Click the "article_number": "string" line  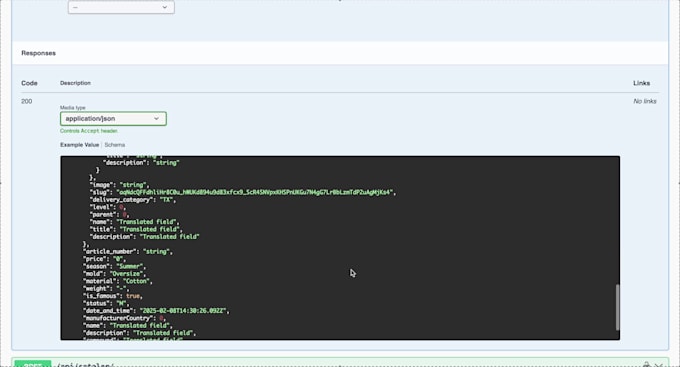coord(128,252)
